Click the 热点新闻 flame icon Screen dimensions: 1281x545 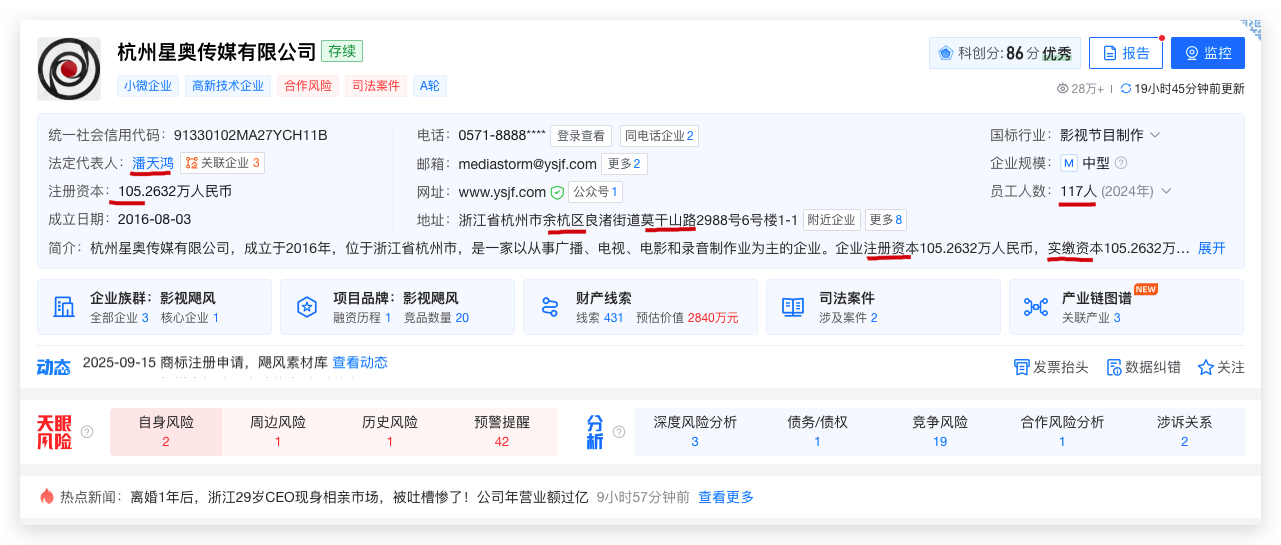pos(46,496)
